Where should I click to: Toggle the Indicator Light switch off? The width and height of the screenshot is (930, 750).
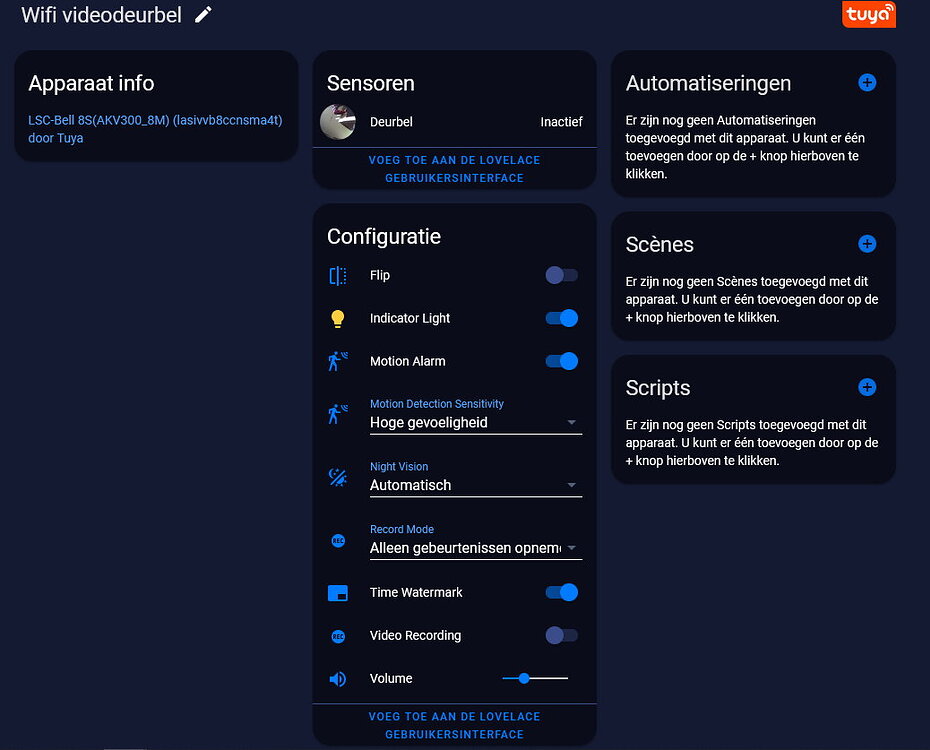(561, 318)
